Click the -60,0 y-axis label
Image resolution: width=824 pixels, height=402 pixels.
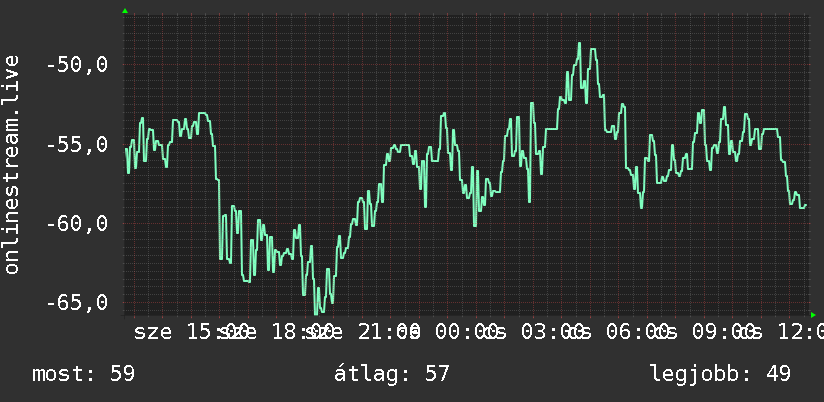(77, 223)
